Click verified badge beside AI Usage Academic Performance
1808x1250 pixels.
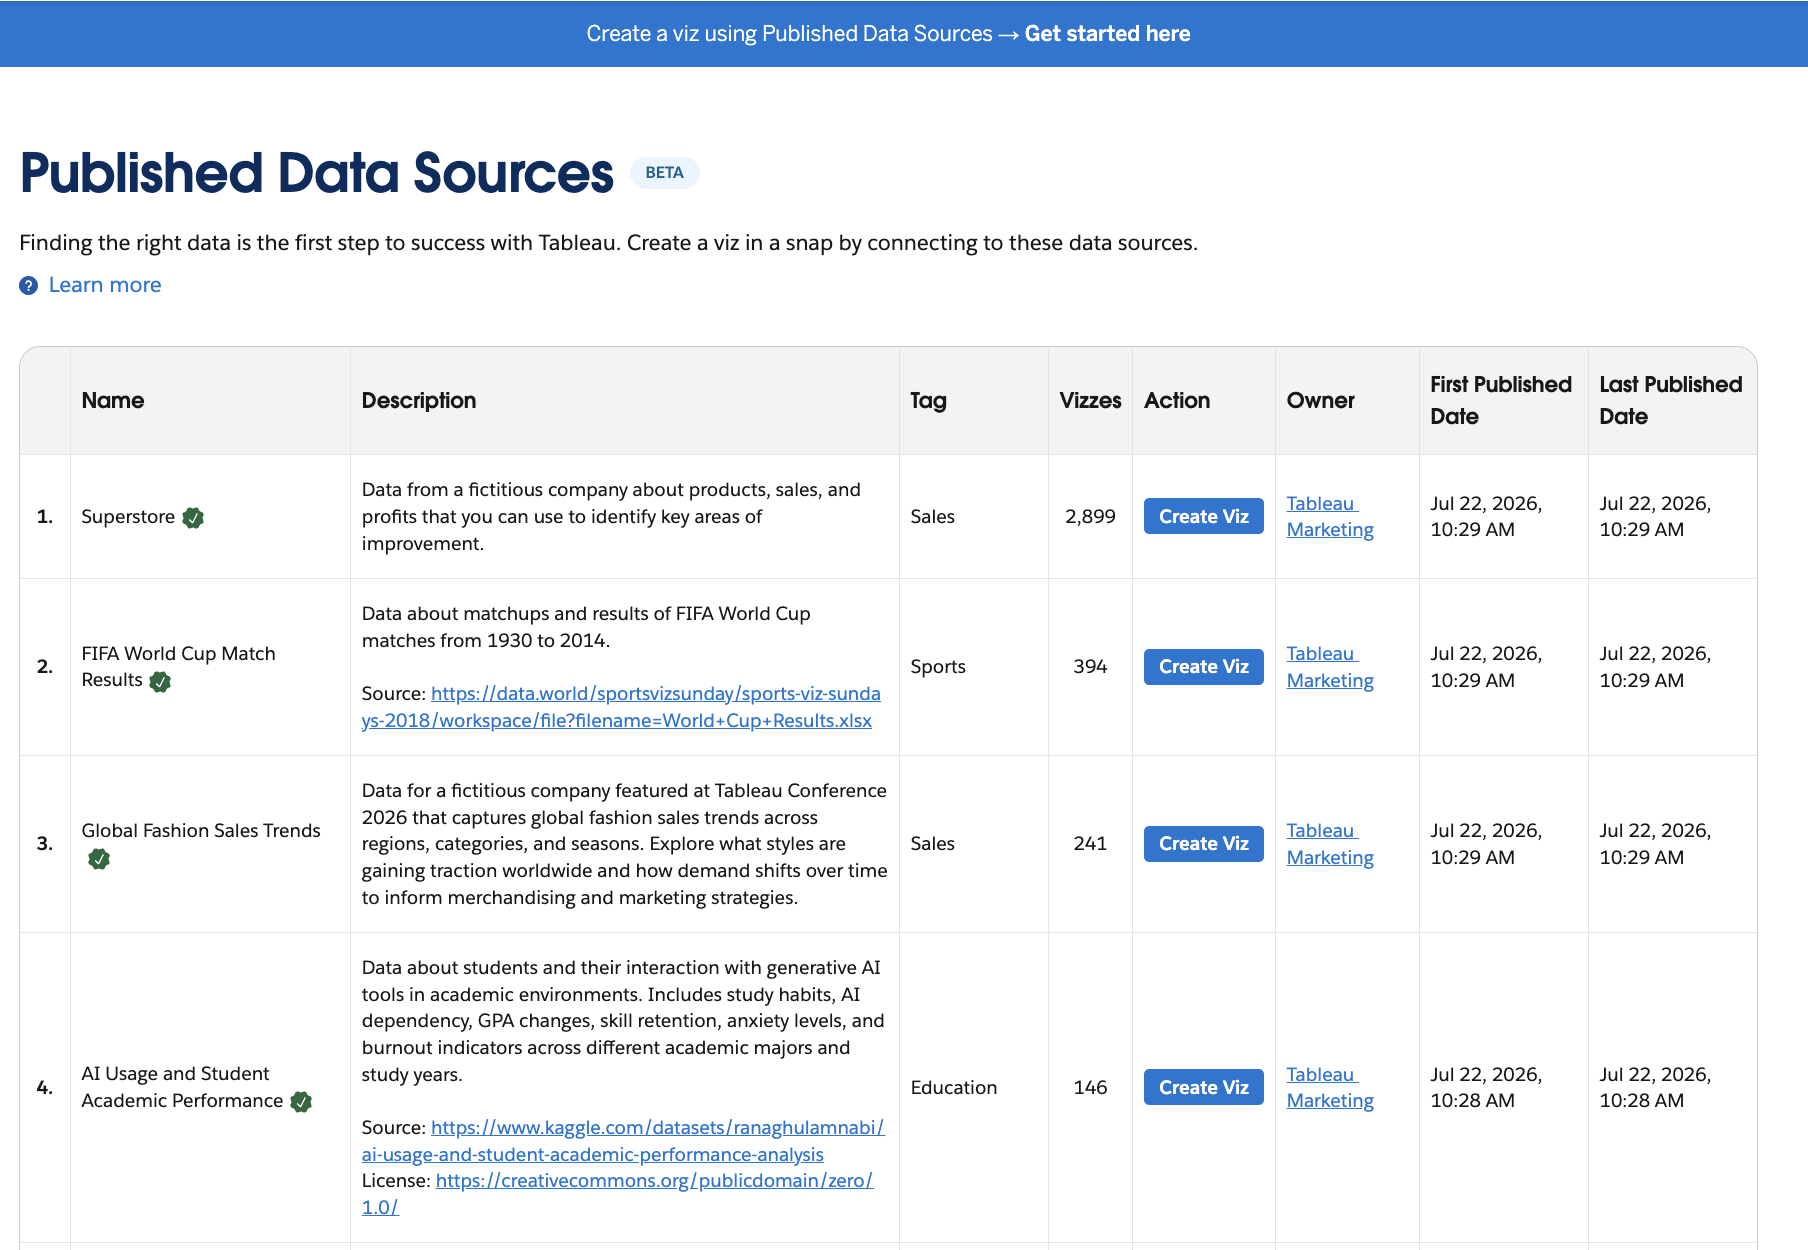point(301,1101)
